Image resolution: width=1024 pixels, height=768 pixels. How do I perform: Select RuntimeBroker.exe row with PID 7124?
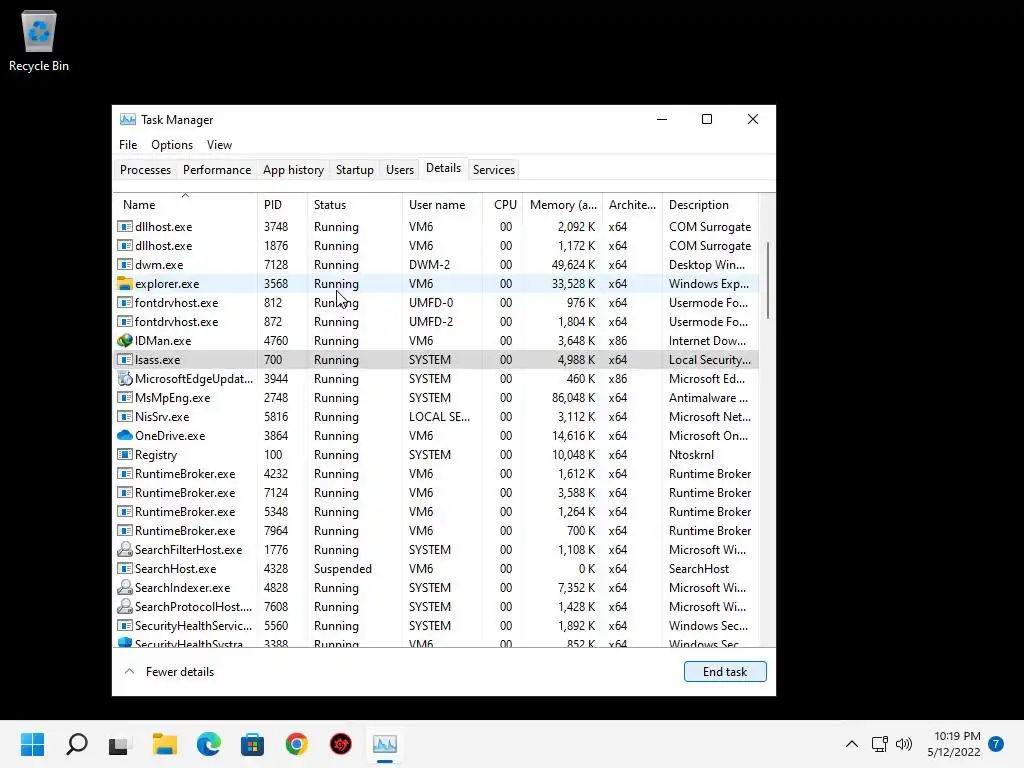(x=436, y=492)
